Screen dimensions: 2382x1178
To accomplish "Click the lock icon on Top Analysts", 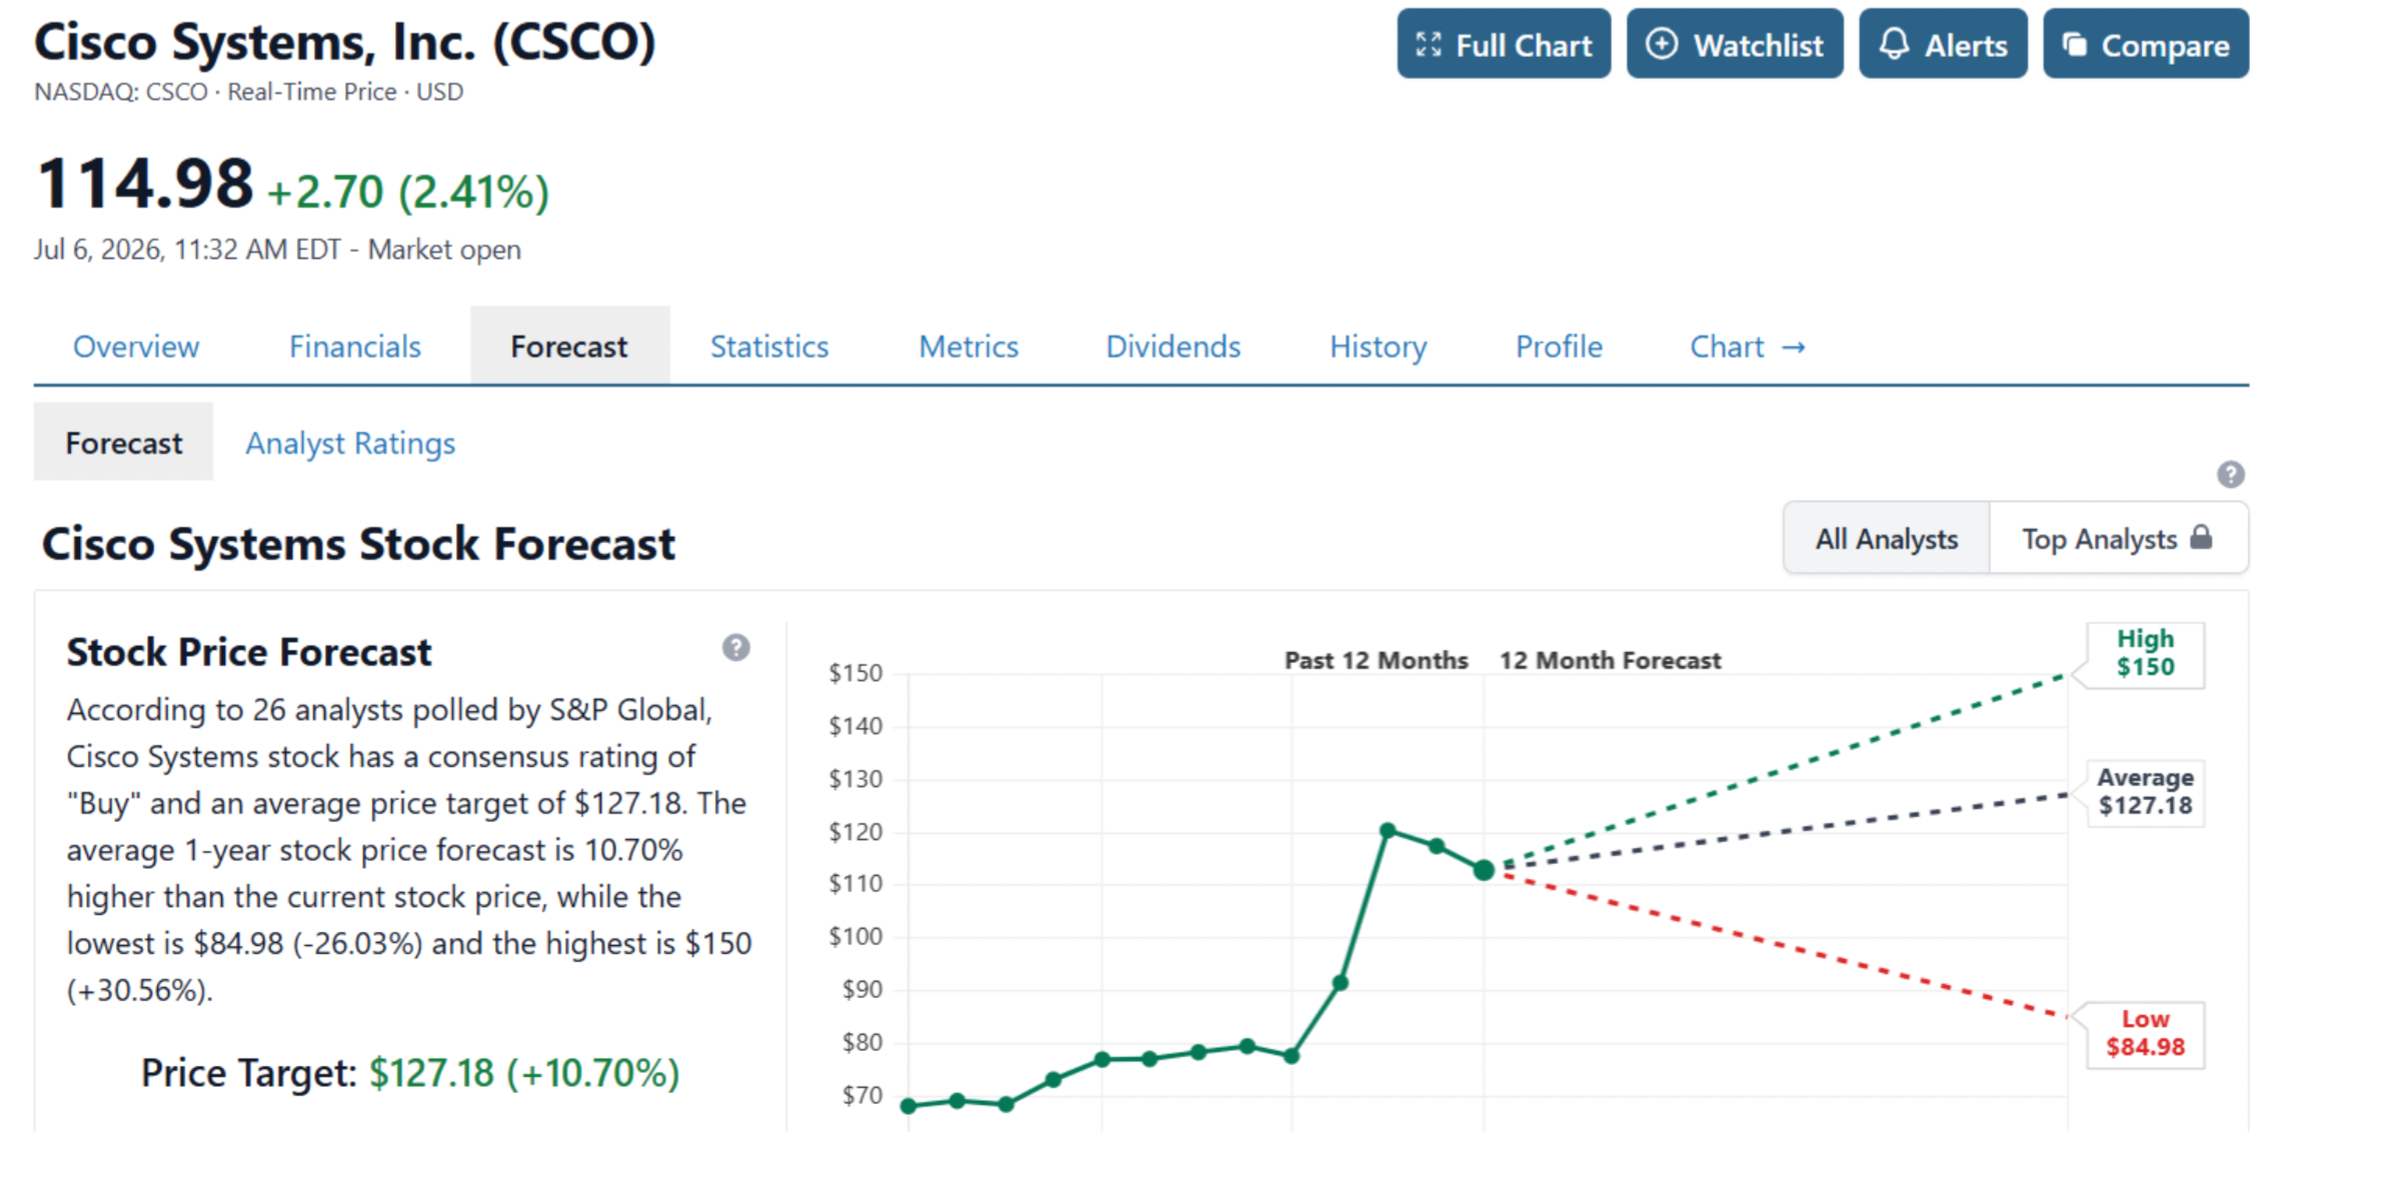I will tap(2201, 538).
